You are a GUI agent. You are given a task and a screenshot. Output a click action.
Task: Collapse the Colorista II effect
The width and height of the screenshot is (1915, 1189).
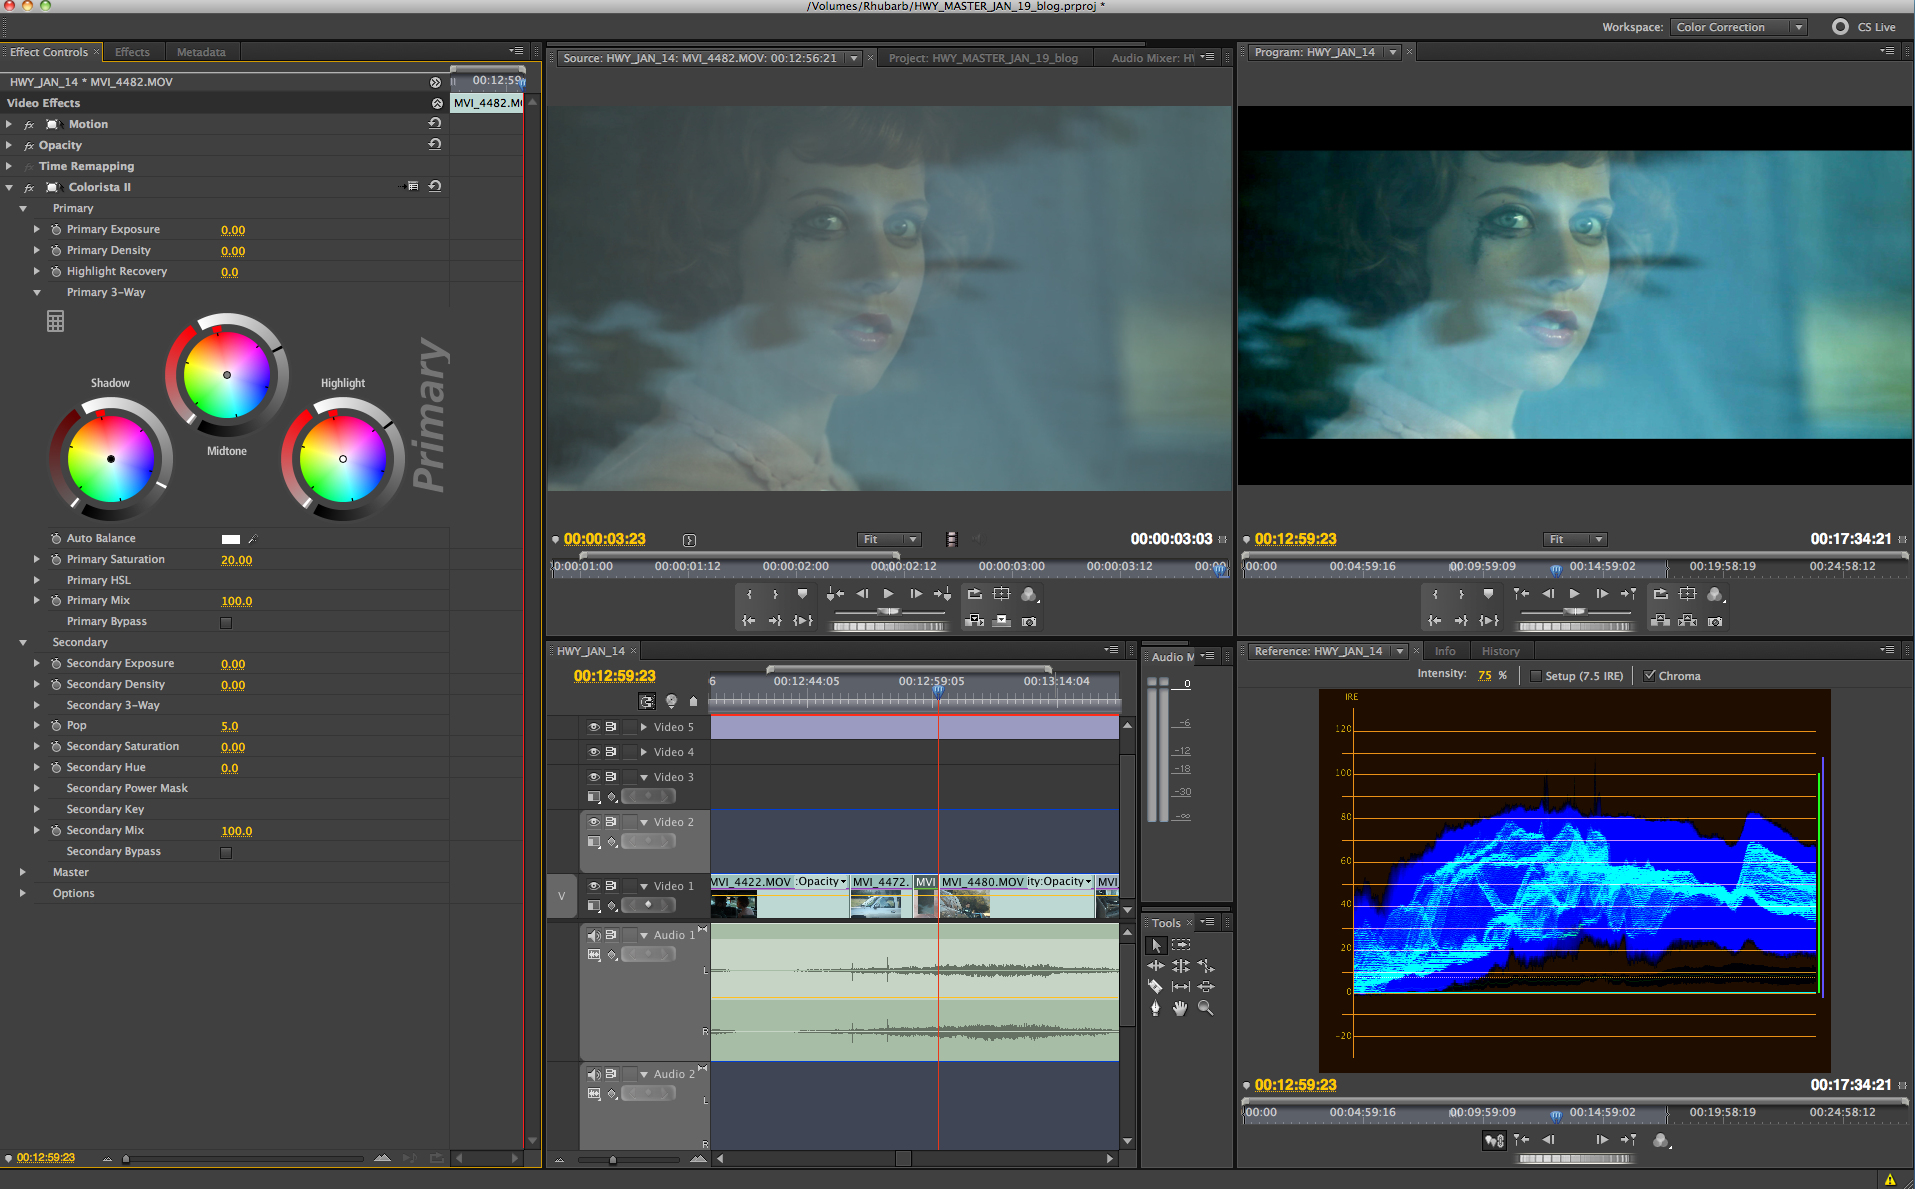9,187
